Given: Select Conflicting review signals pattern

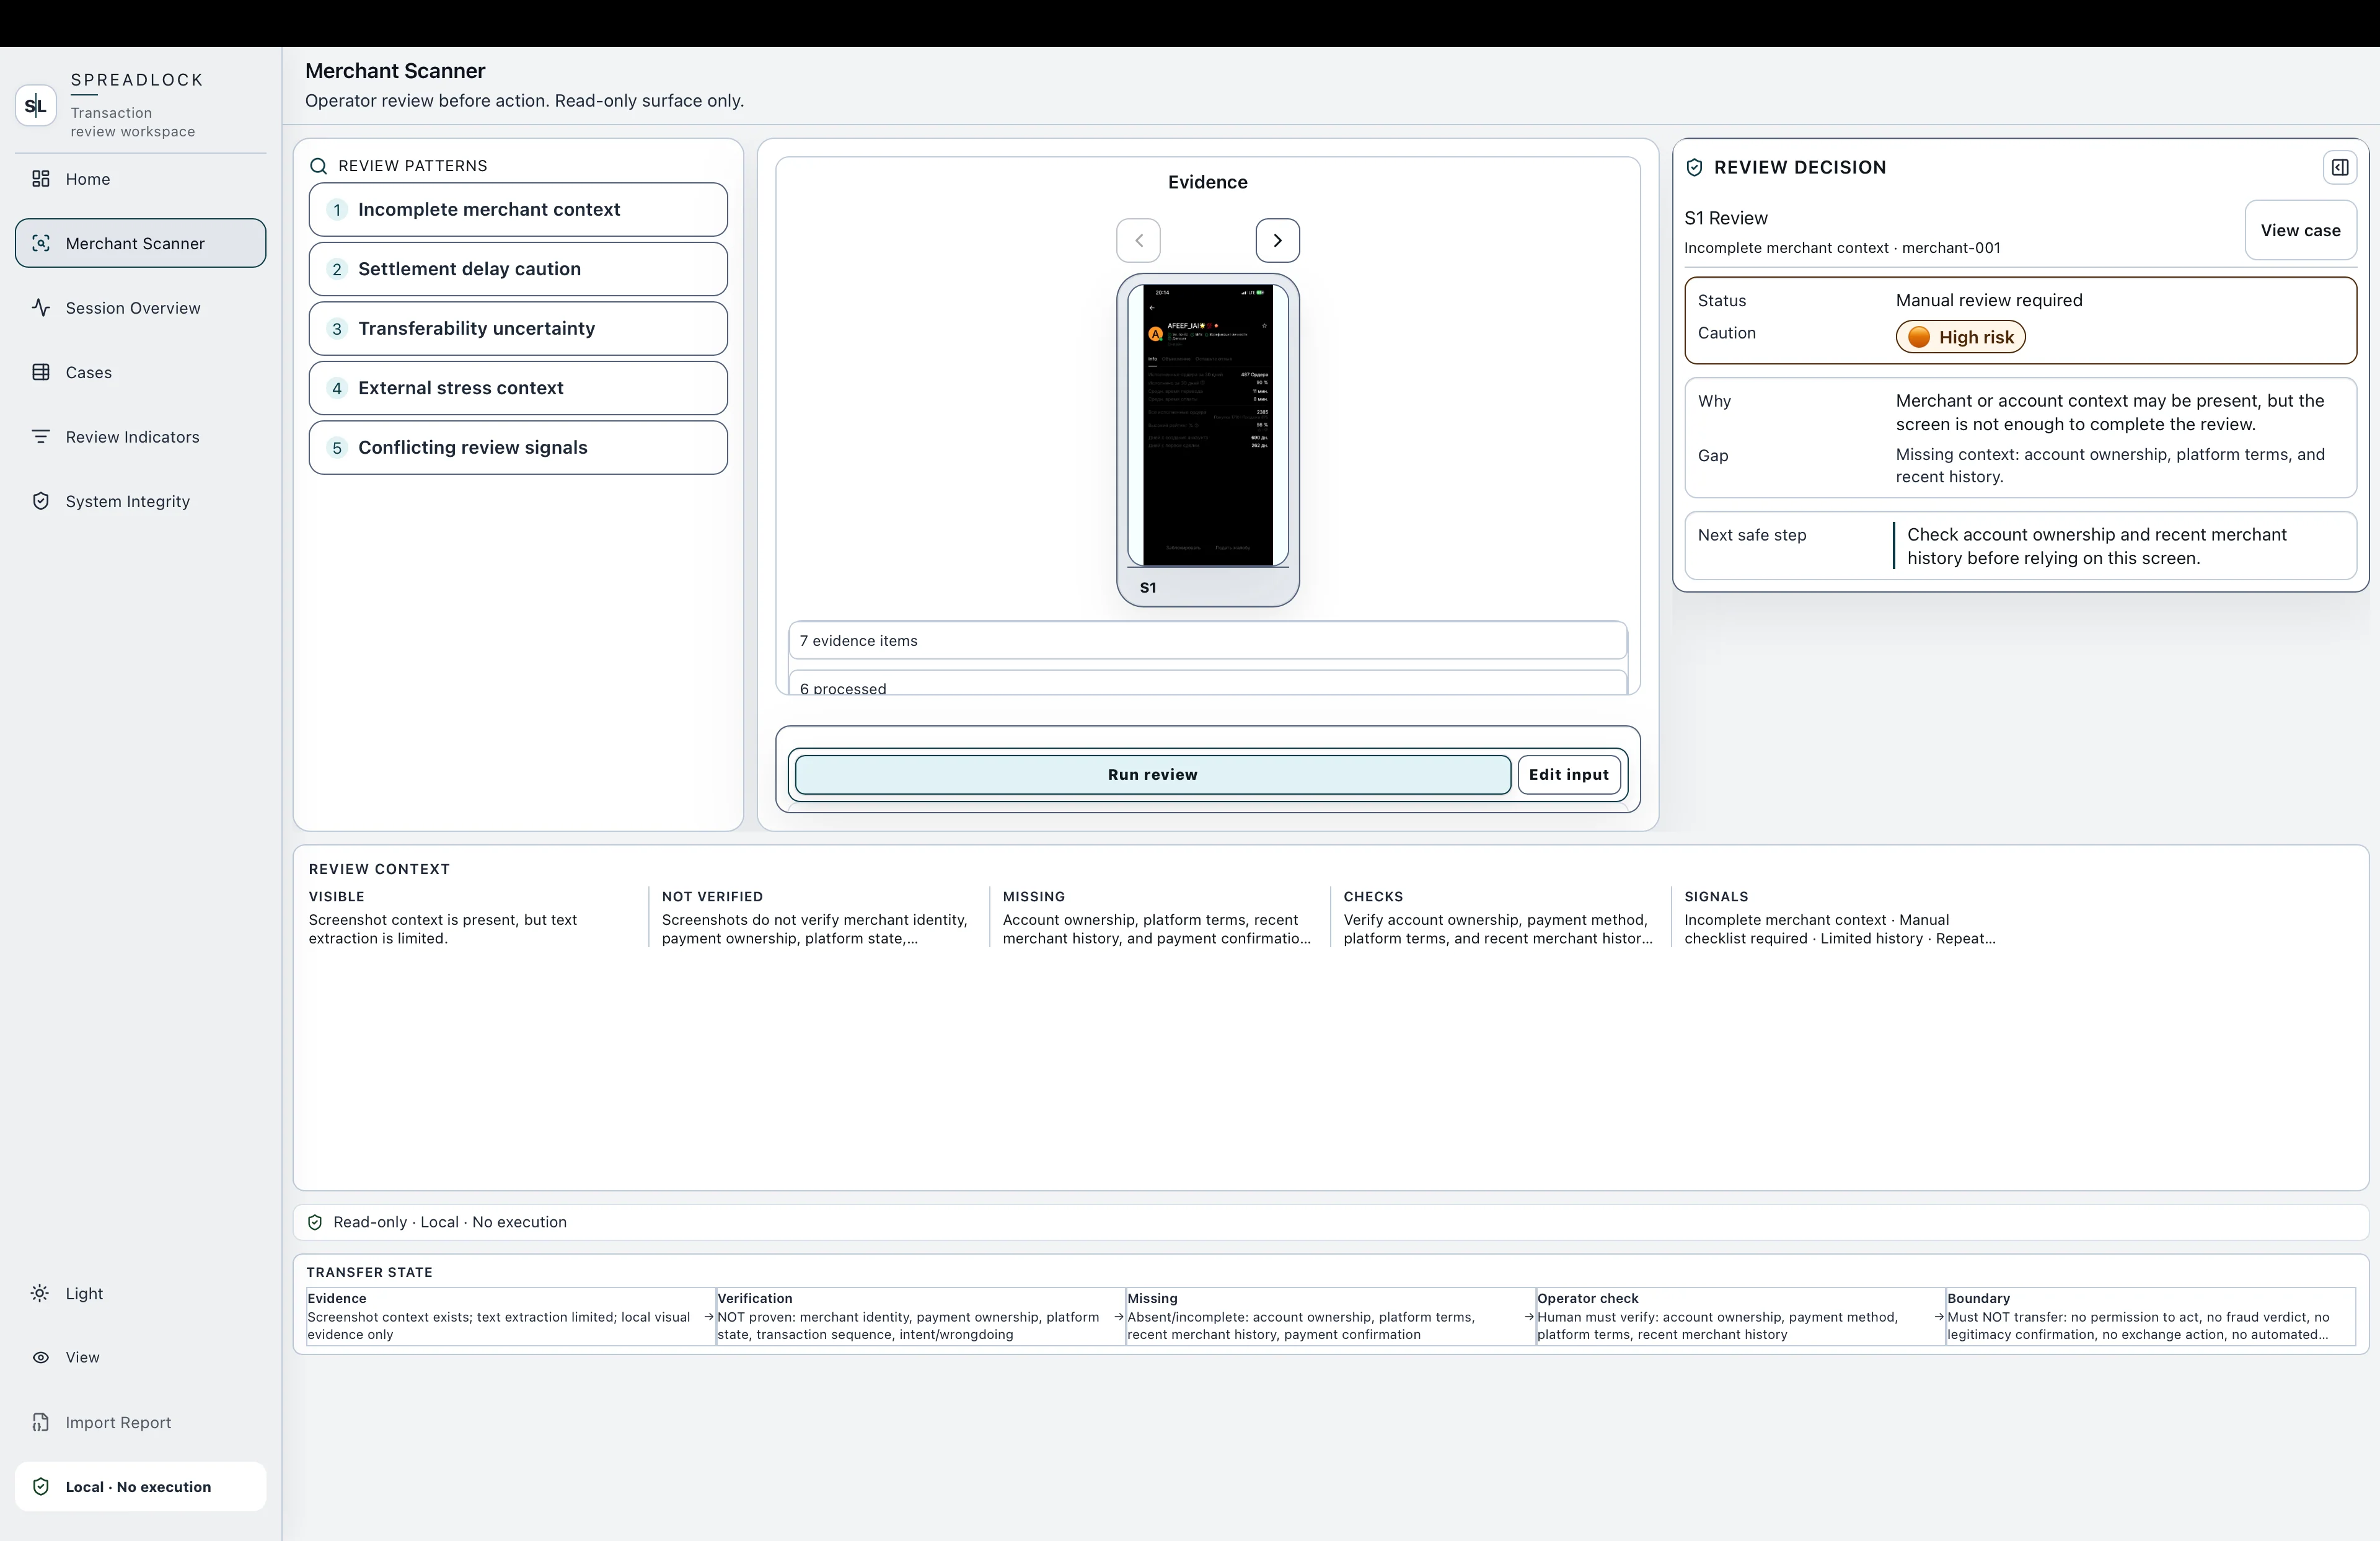Looking at the screenshot, I should pos(518,447).
